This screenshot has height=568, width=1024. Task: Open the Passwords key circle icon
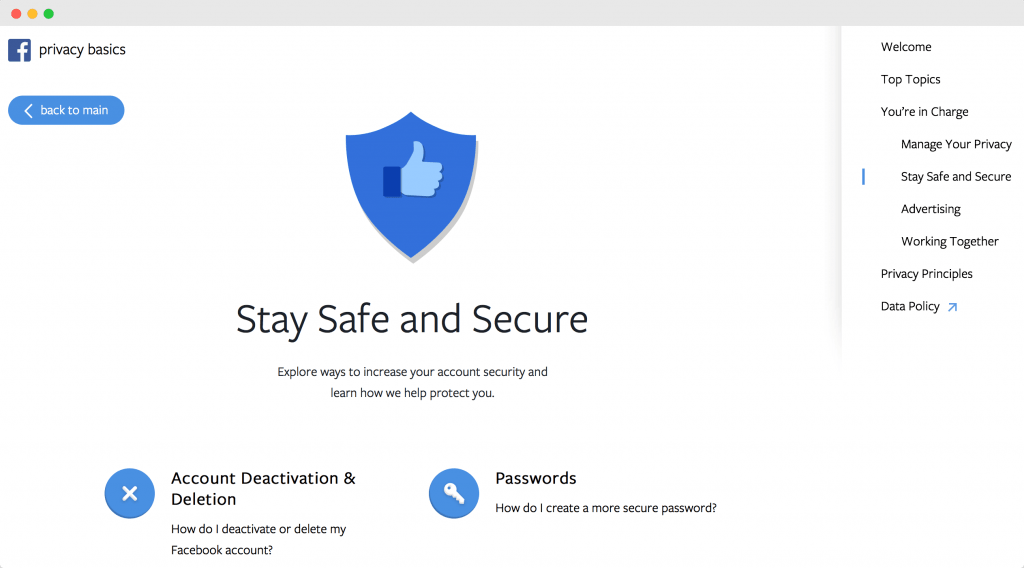click(x=454, y=493)
